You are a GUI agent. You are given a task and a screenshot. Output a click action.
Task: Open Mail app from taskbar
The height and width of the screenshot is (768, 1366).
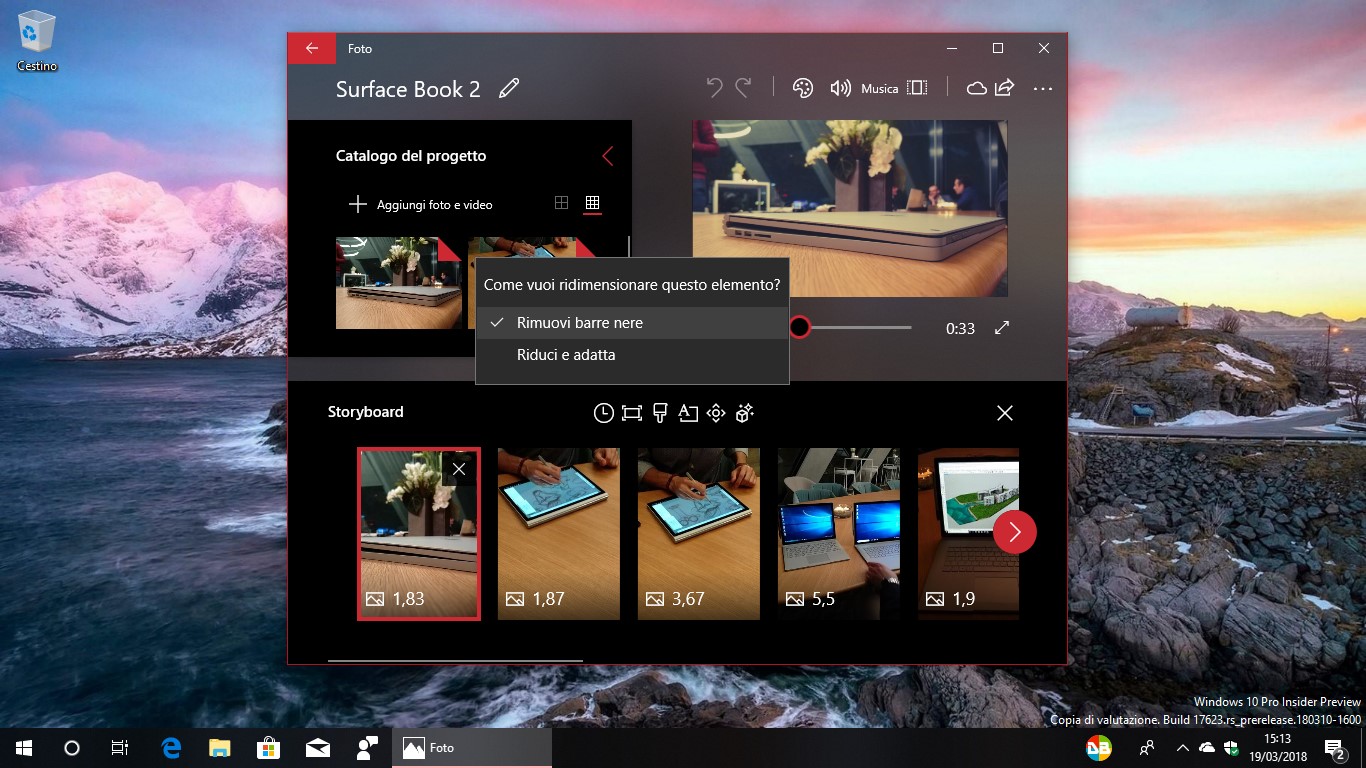pos(318,747)
